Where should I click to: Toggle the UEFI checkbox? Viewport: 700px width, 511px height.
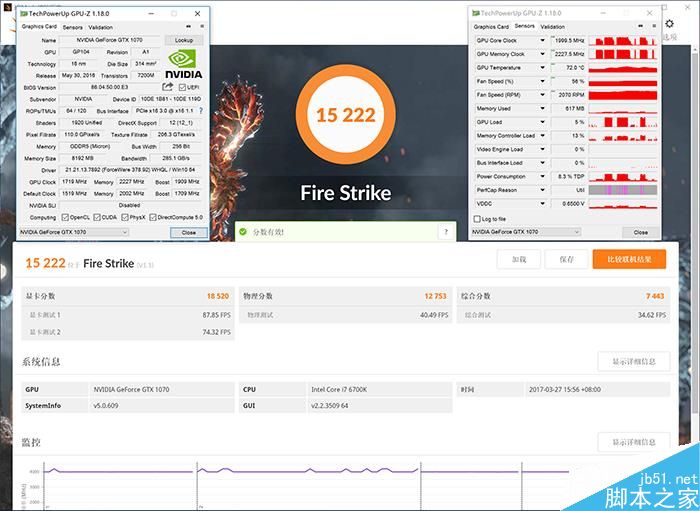pos(182,87)
